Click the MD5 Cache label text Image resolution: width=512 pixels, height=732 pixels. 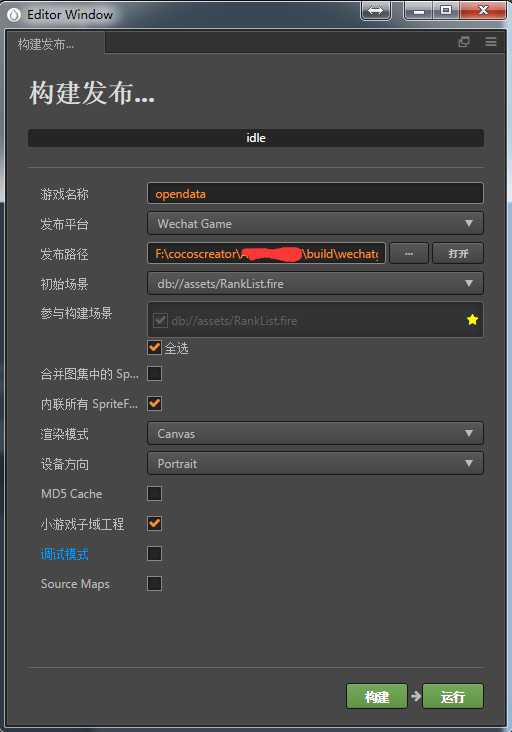pyautogui.click(x=71, y=494)
